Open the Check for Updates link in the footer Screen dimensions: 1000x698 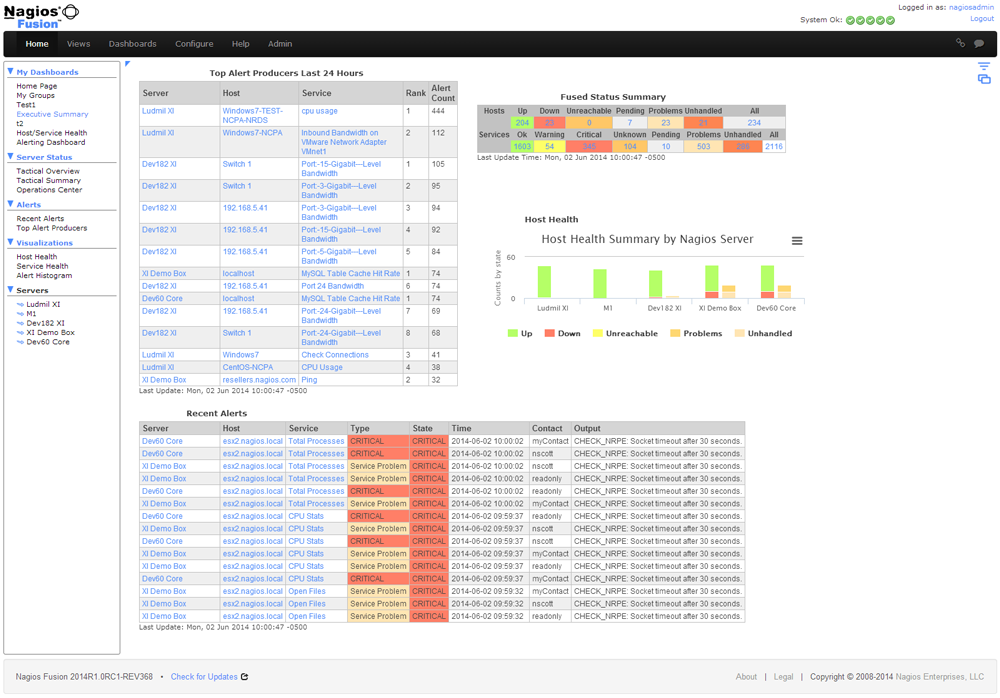pyautogui.click(x=207, y=676)
